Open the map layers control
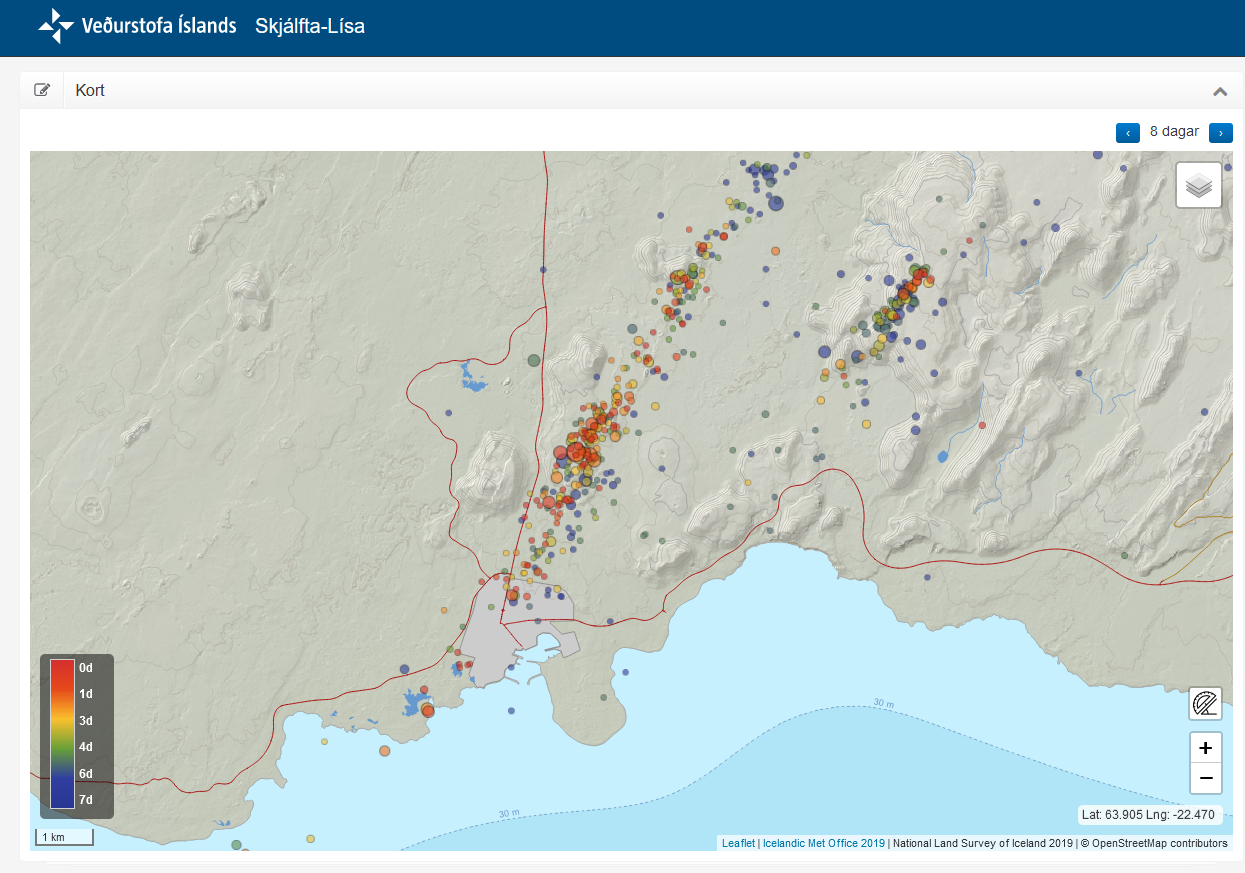 pyautogui.click(x=1198, y=185)
